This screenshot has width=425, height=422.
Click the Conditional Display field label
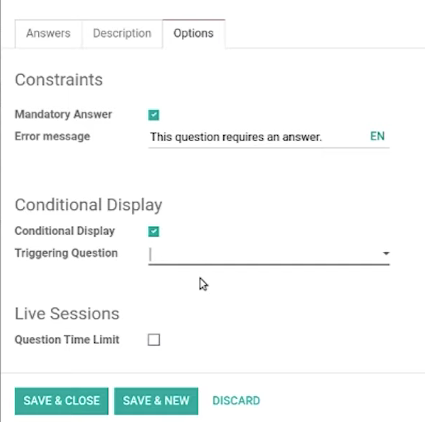pos(65,231)
